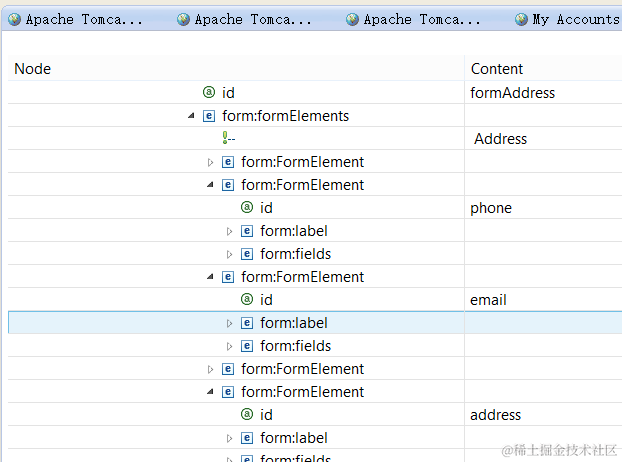Viewport: 622px width, 462px height.
Task: Expand form:label under the phone element
Action: coord(229,231)
